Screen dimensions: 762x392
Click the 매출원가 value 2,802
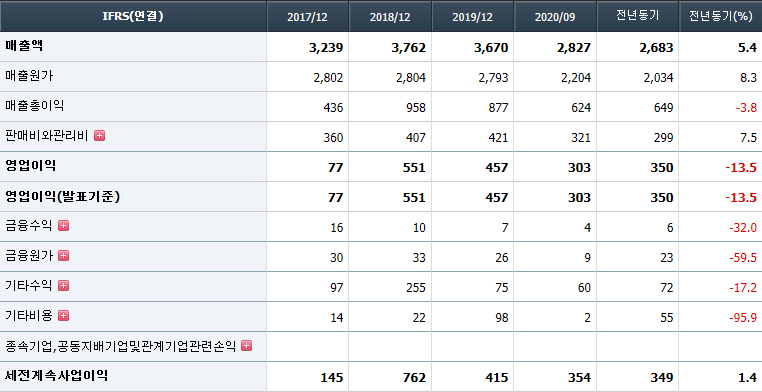click(329, 78)
